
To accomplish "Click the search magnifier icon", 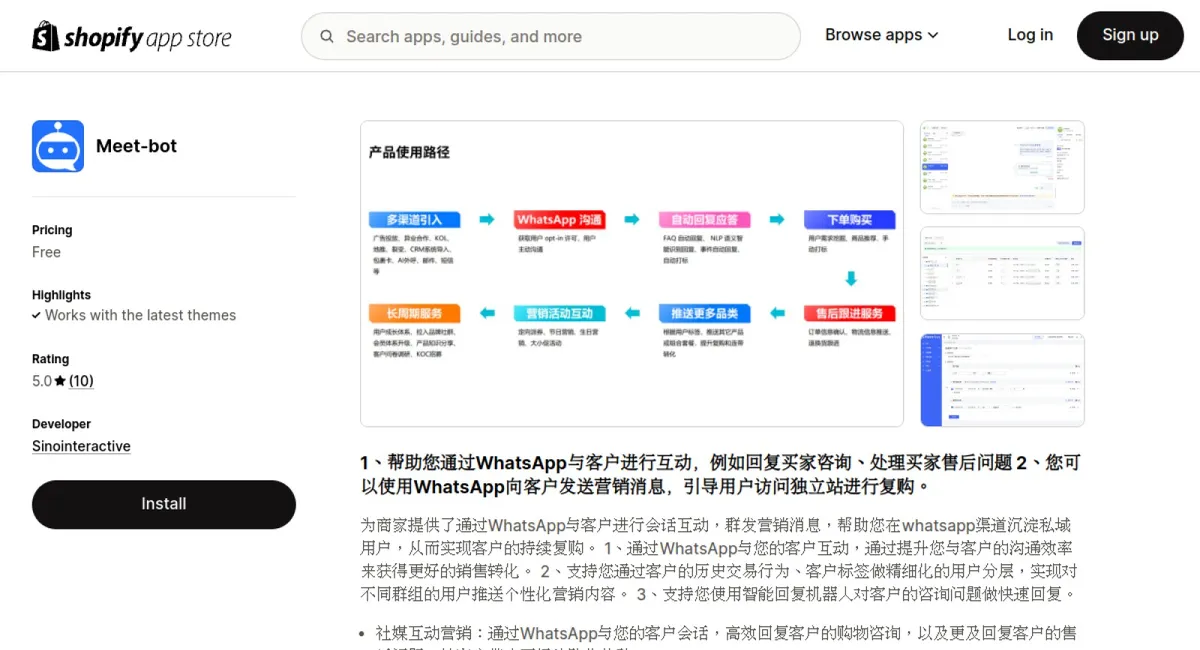I will coord(327,37).
